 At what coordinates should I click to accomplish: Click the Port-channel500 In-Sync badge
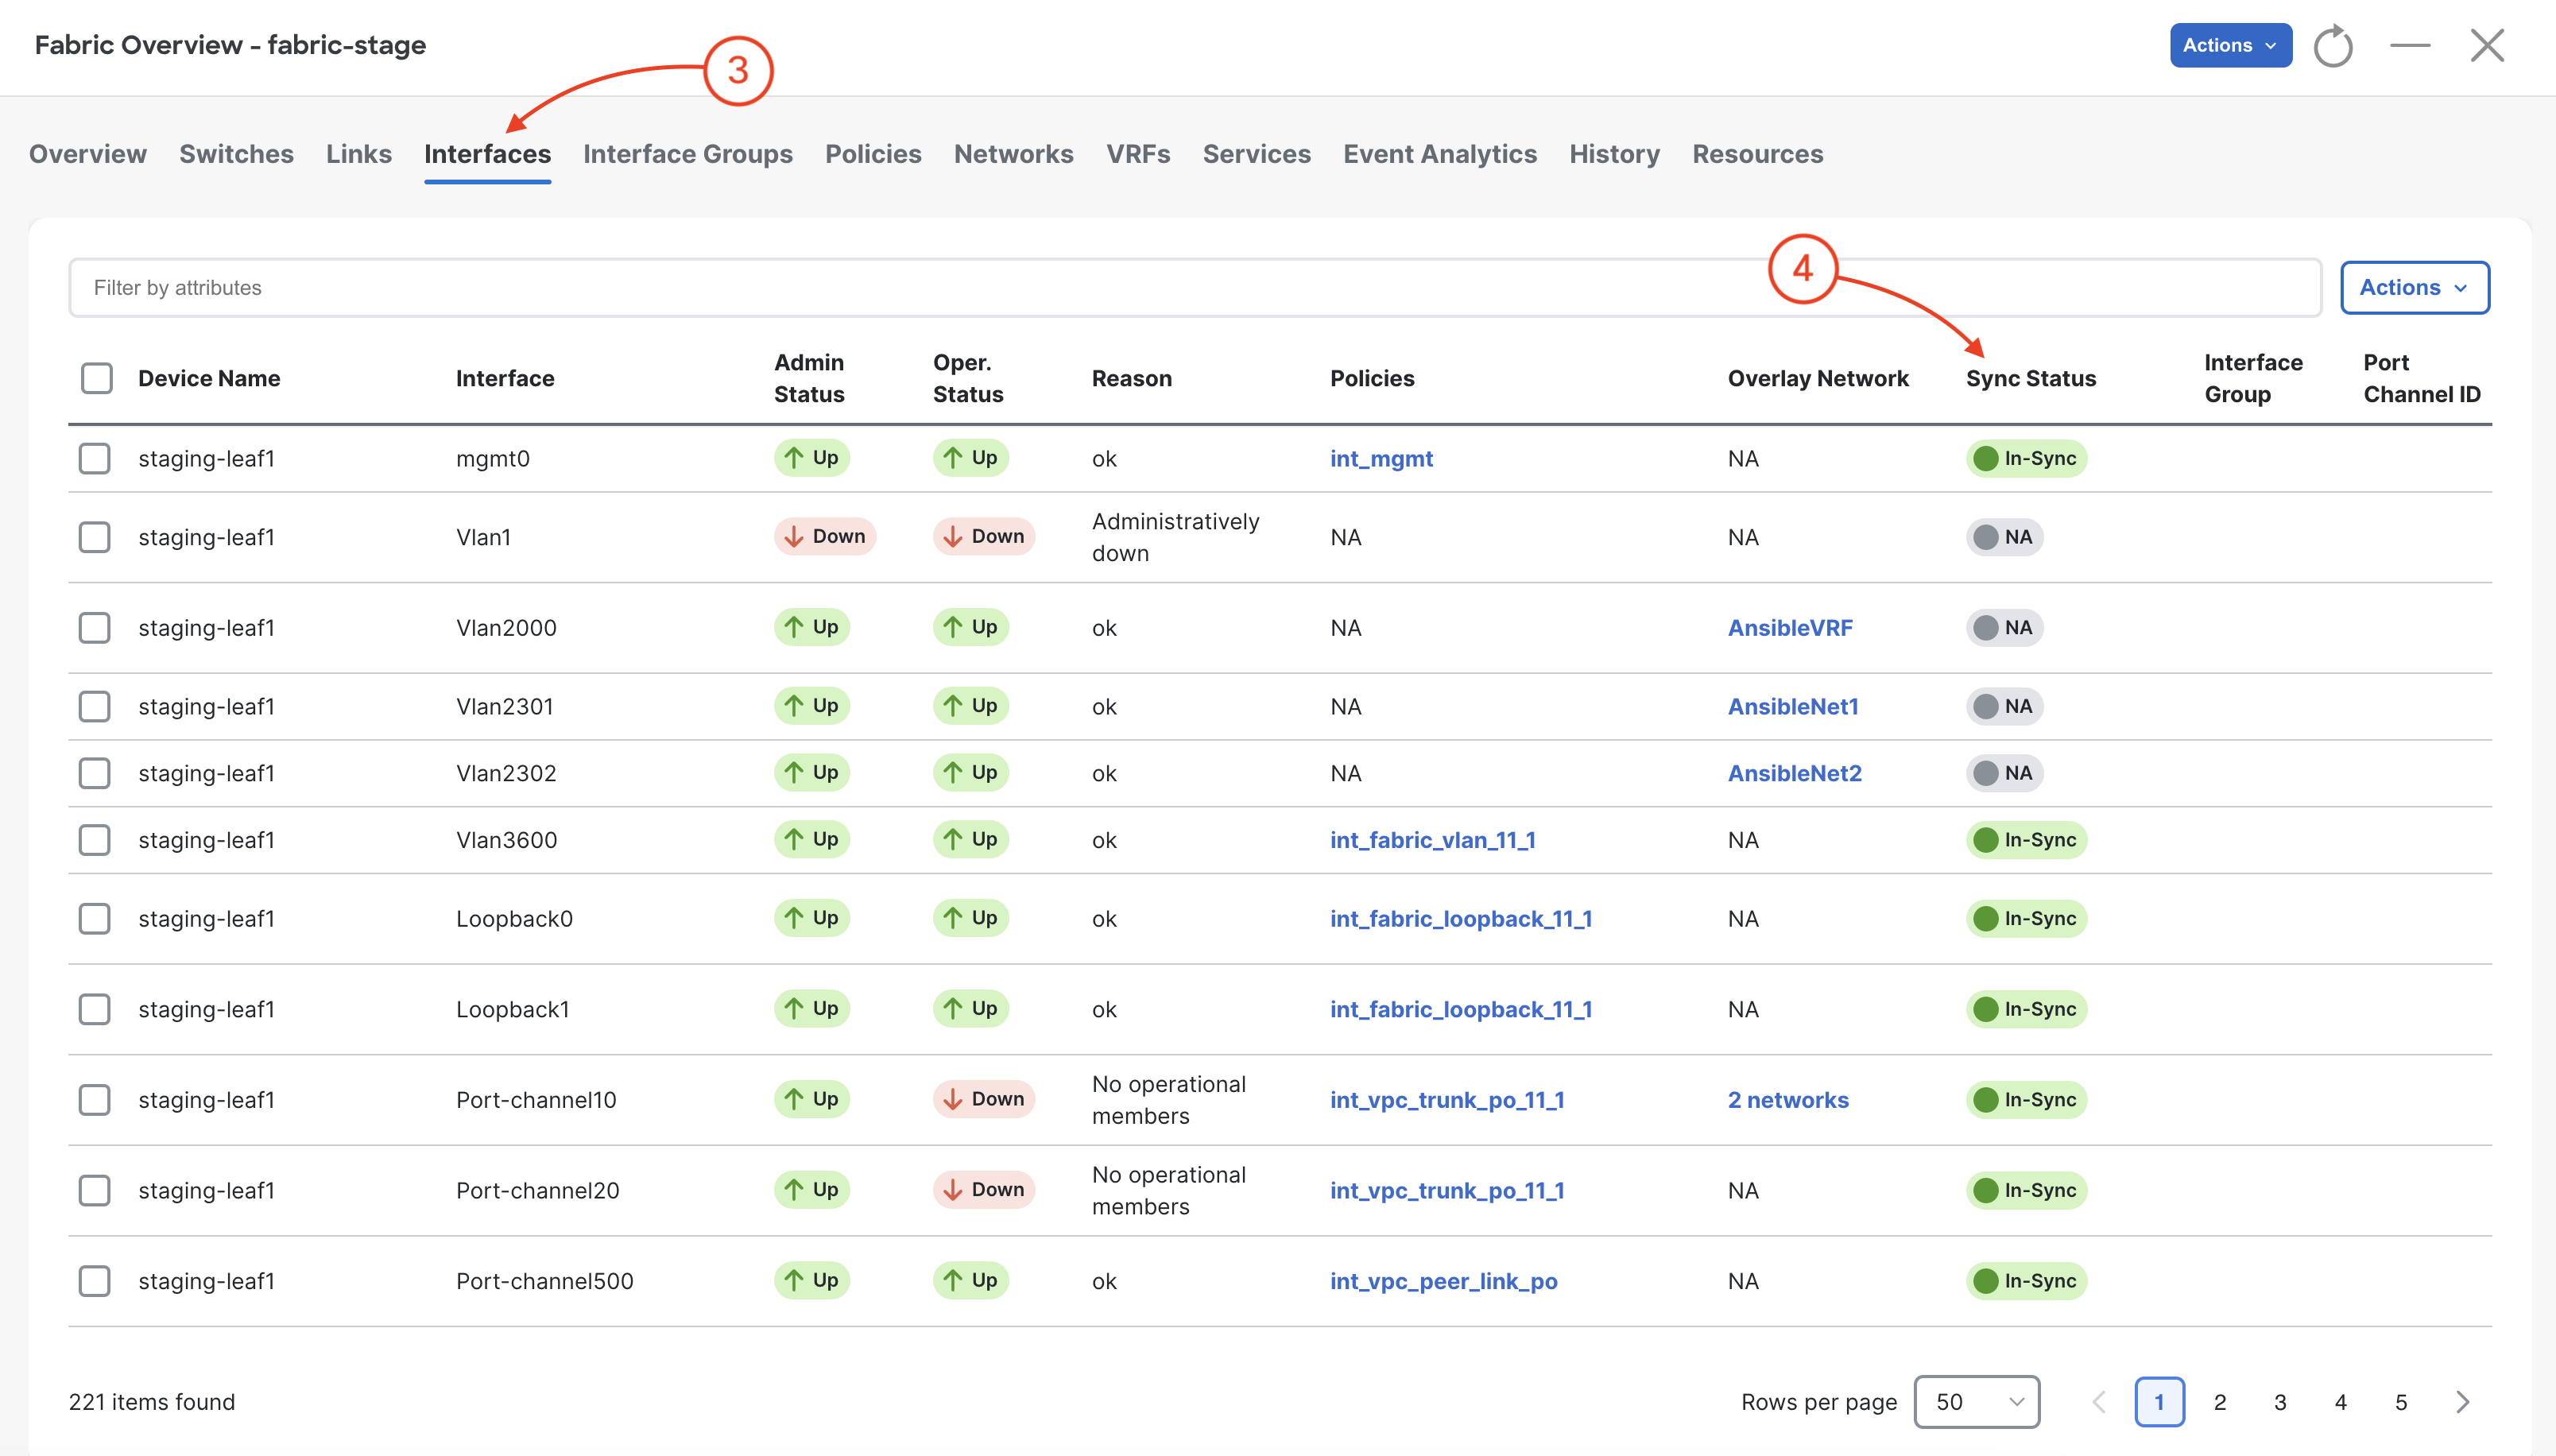2026,1282
